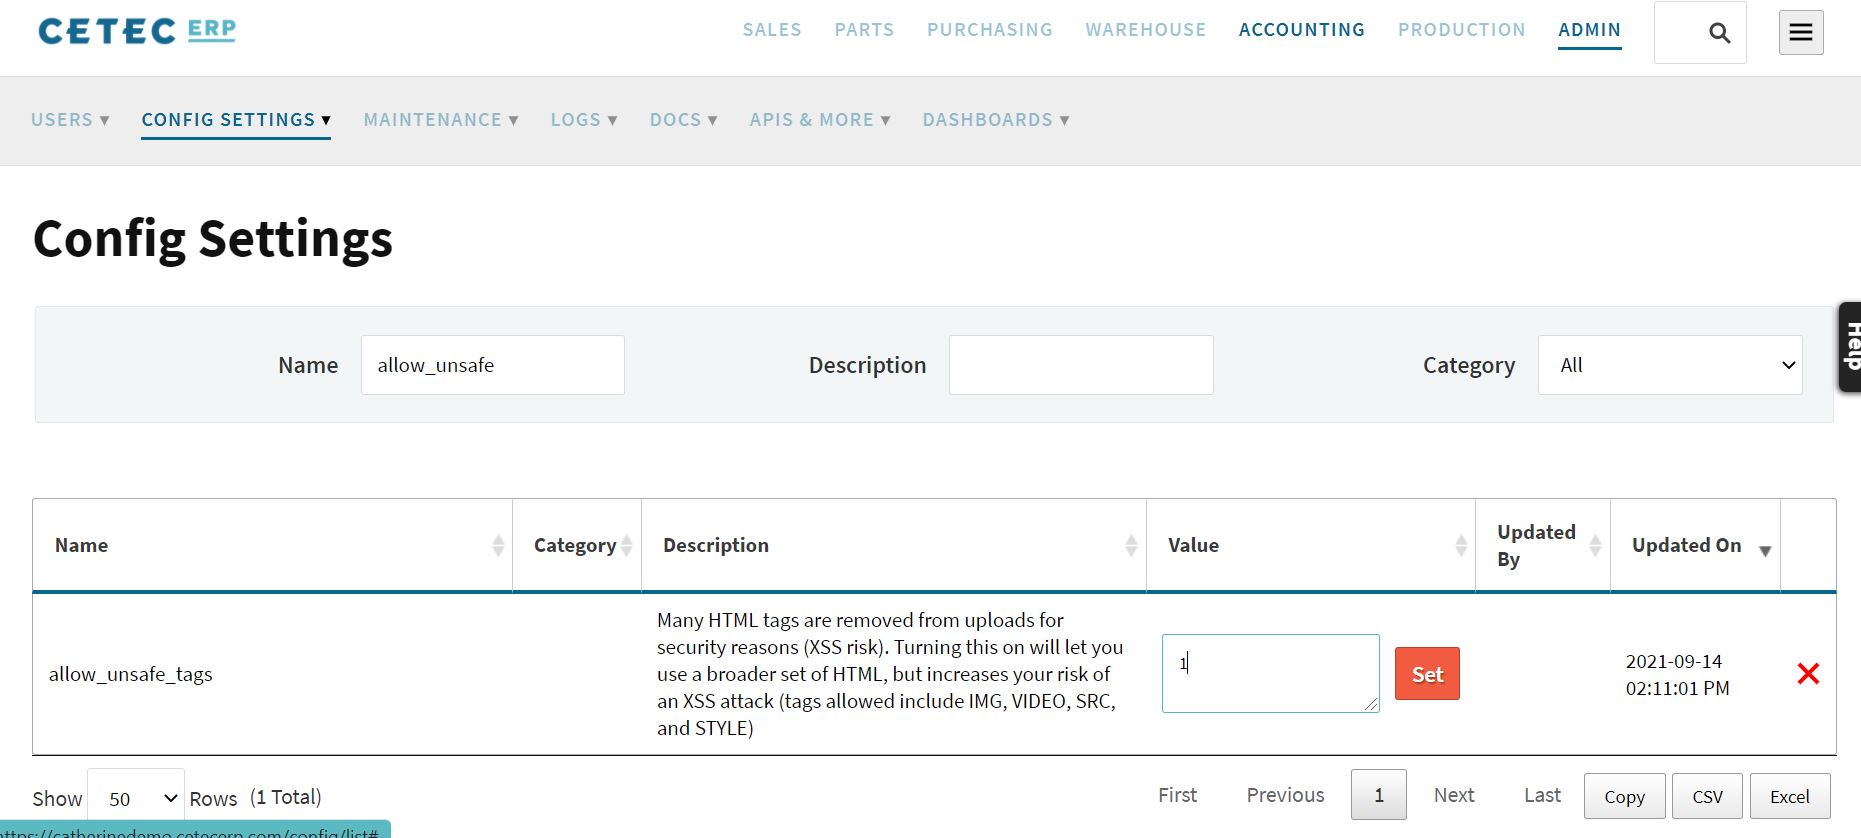The image size is (1861, 838).
Task: Click the Config Settings heading
Action: point(213,239)
